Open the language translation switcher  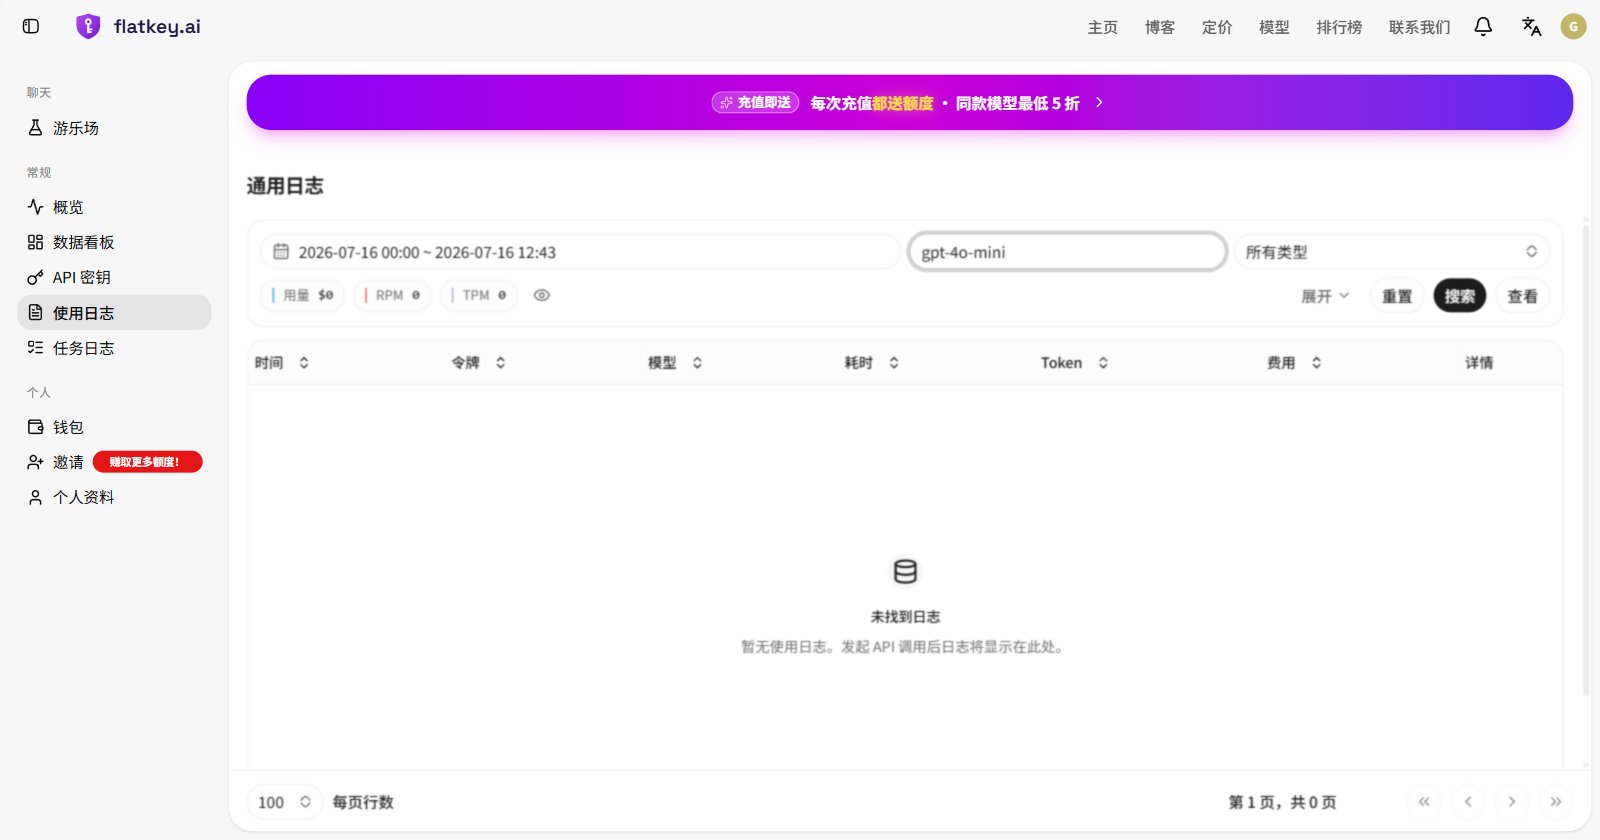pyautogui.click(x=1531, y=27)
